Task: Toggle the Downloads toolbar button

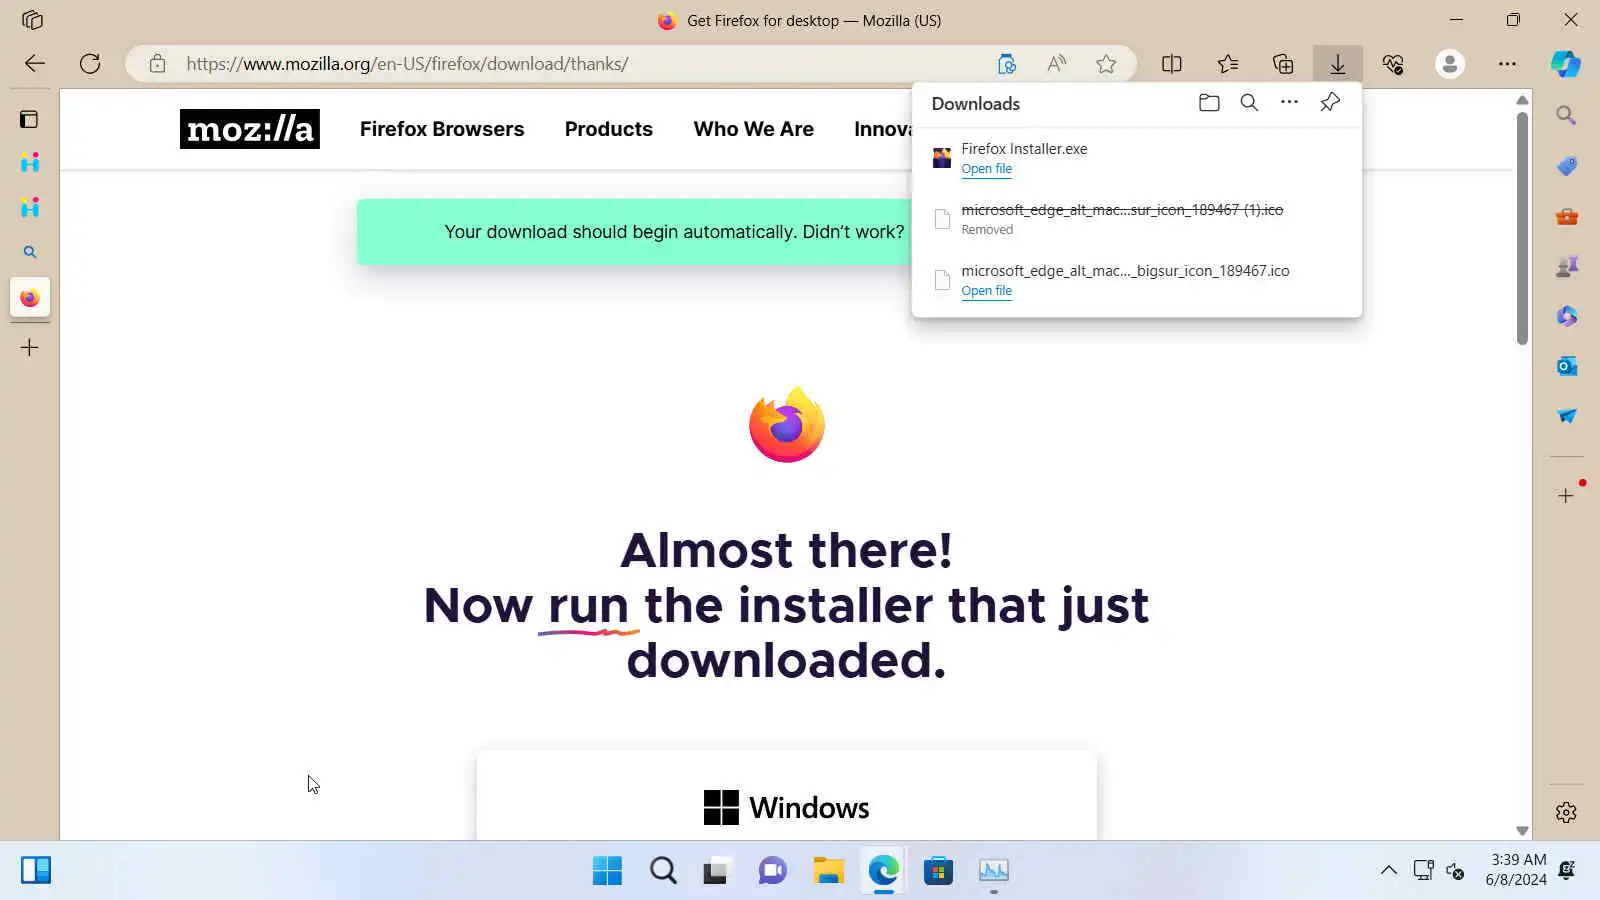Action: pos(1338,64)
